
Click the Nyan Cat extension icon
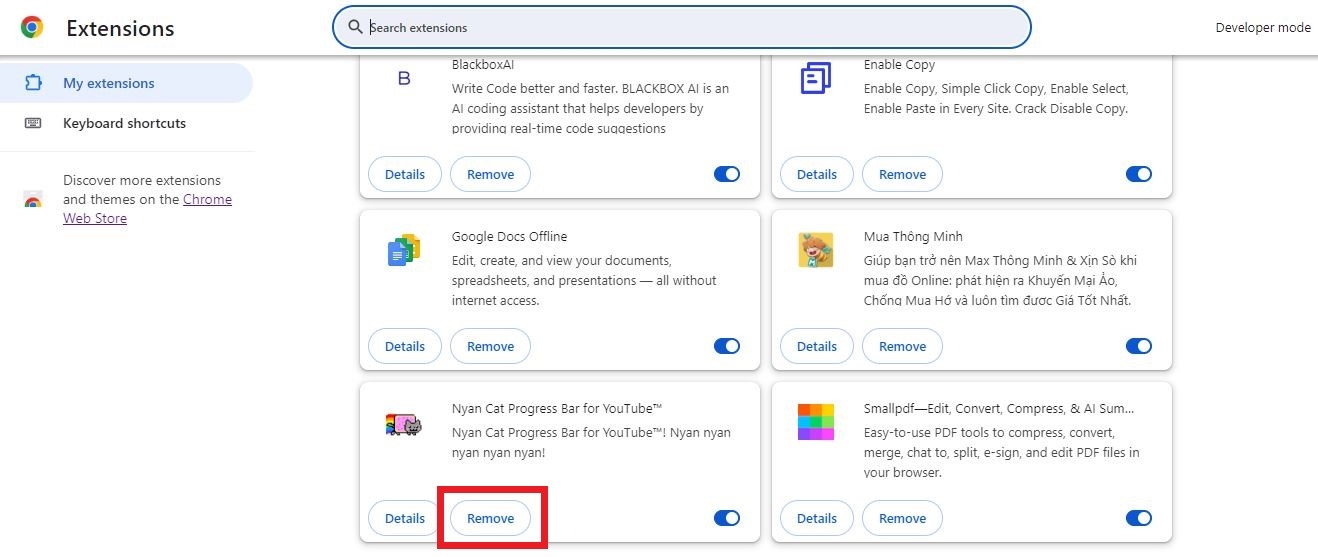[404, 424]
